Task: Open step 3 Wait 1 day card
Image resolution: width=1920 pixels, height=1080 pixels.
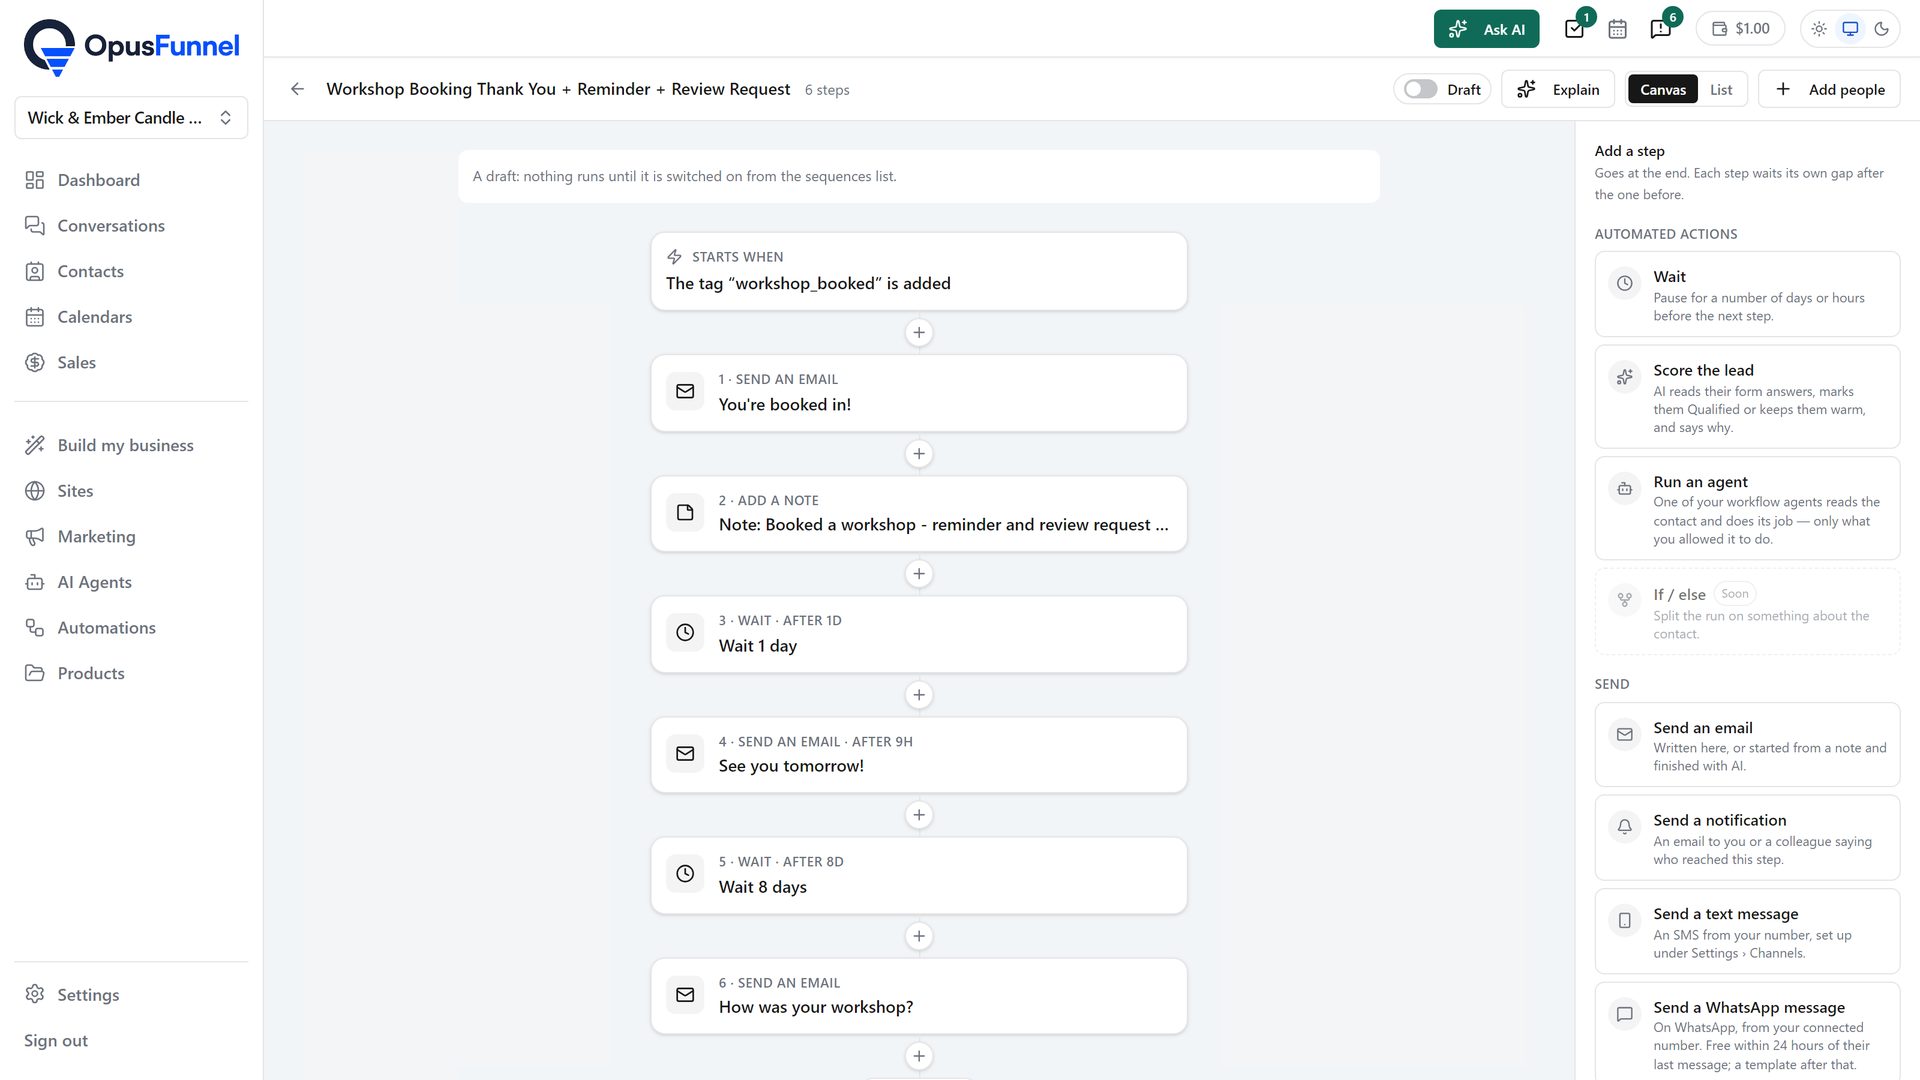Action: (918, 634)
